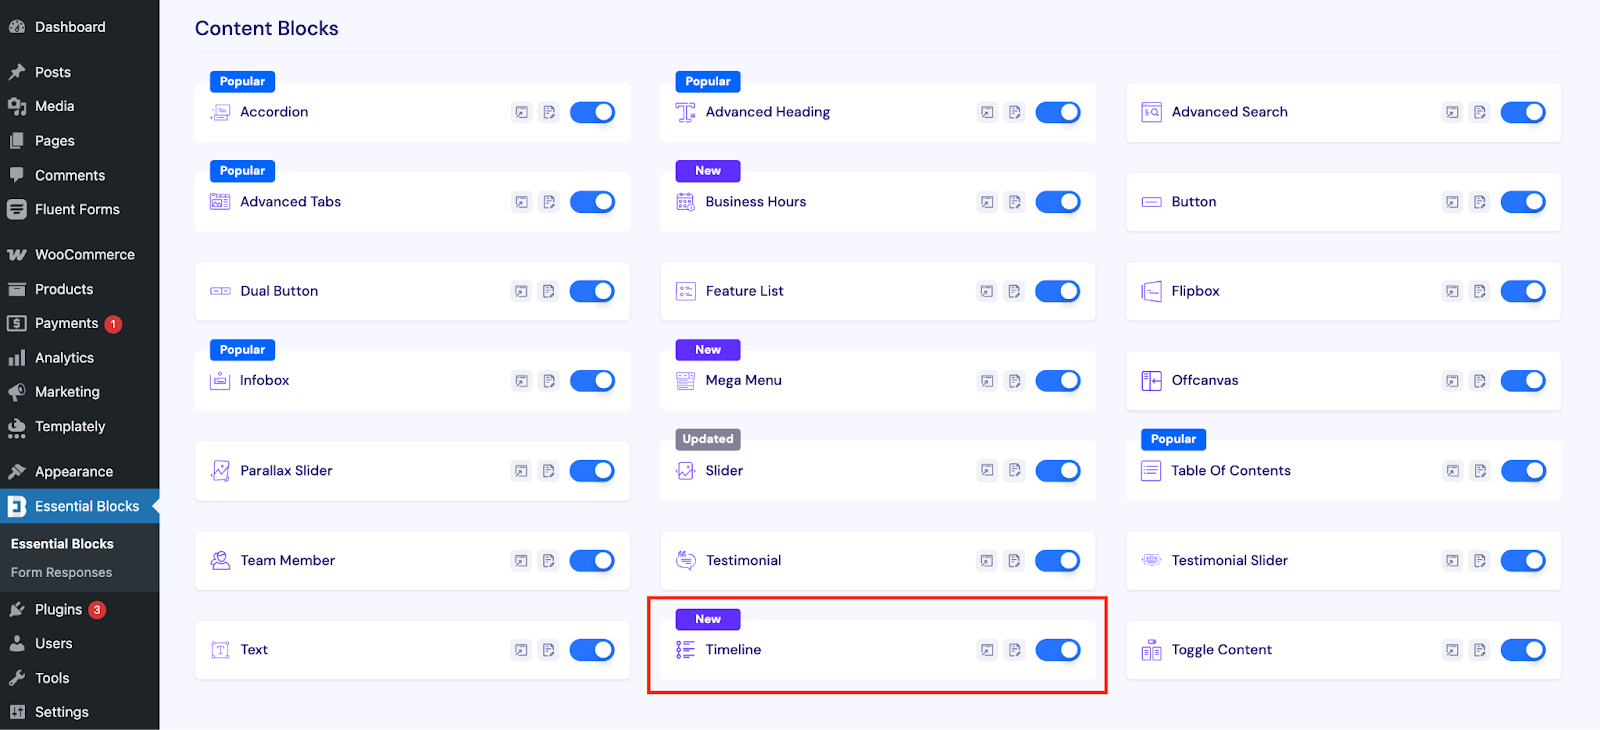The image size is (1600, 730).
Task: Click the documentation icon for Mega Menu block
Action: point(1014,380)
